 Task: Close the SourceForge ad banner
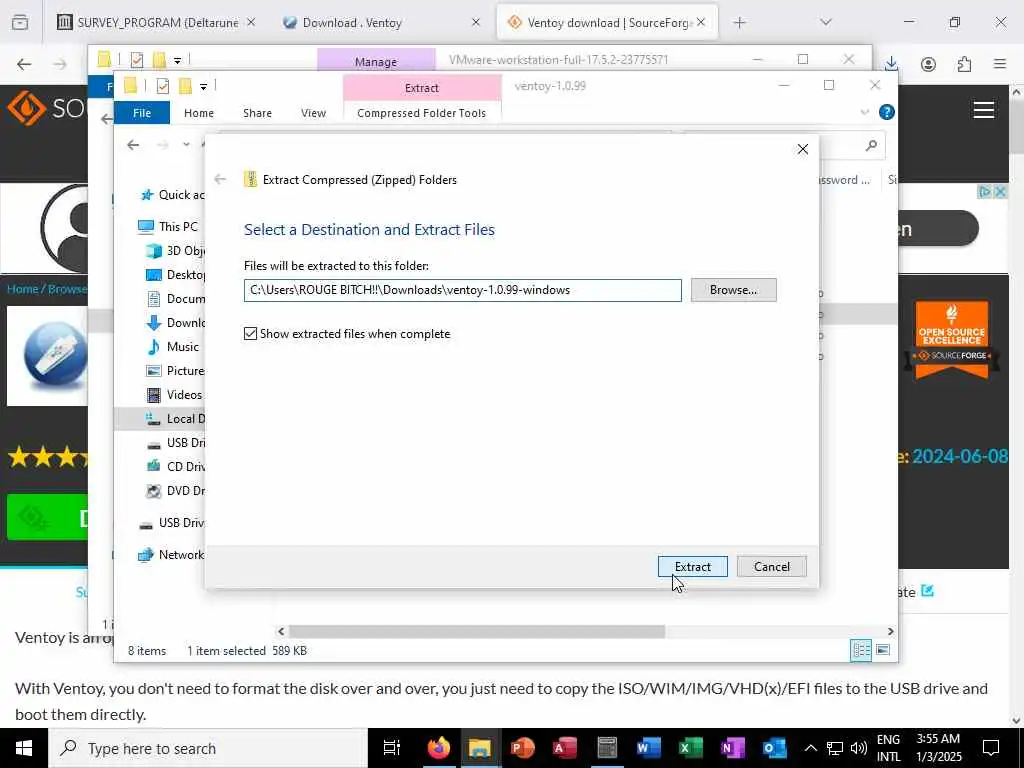point(1000,191)
